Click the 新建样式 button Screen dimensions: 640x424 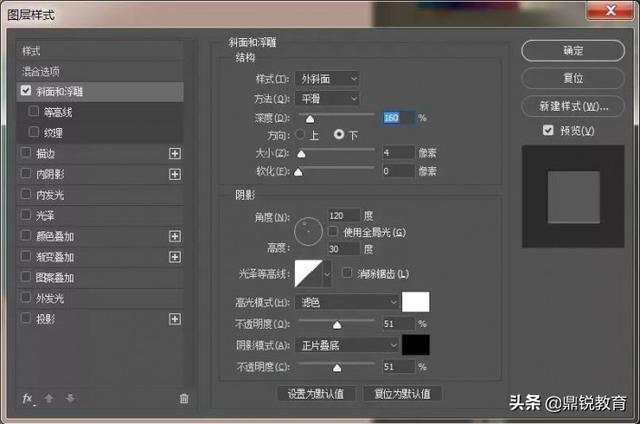tap(573, 106)
